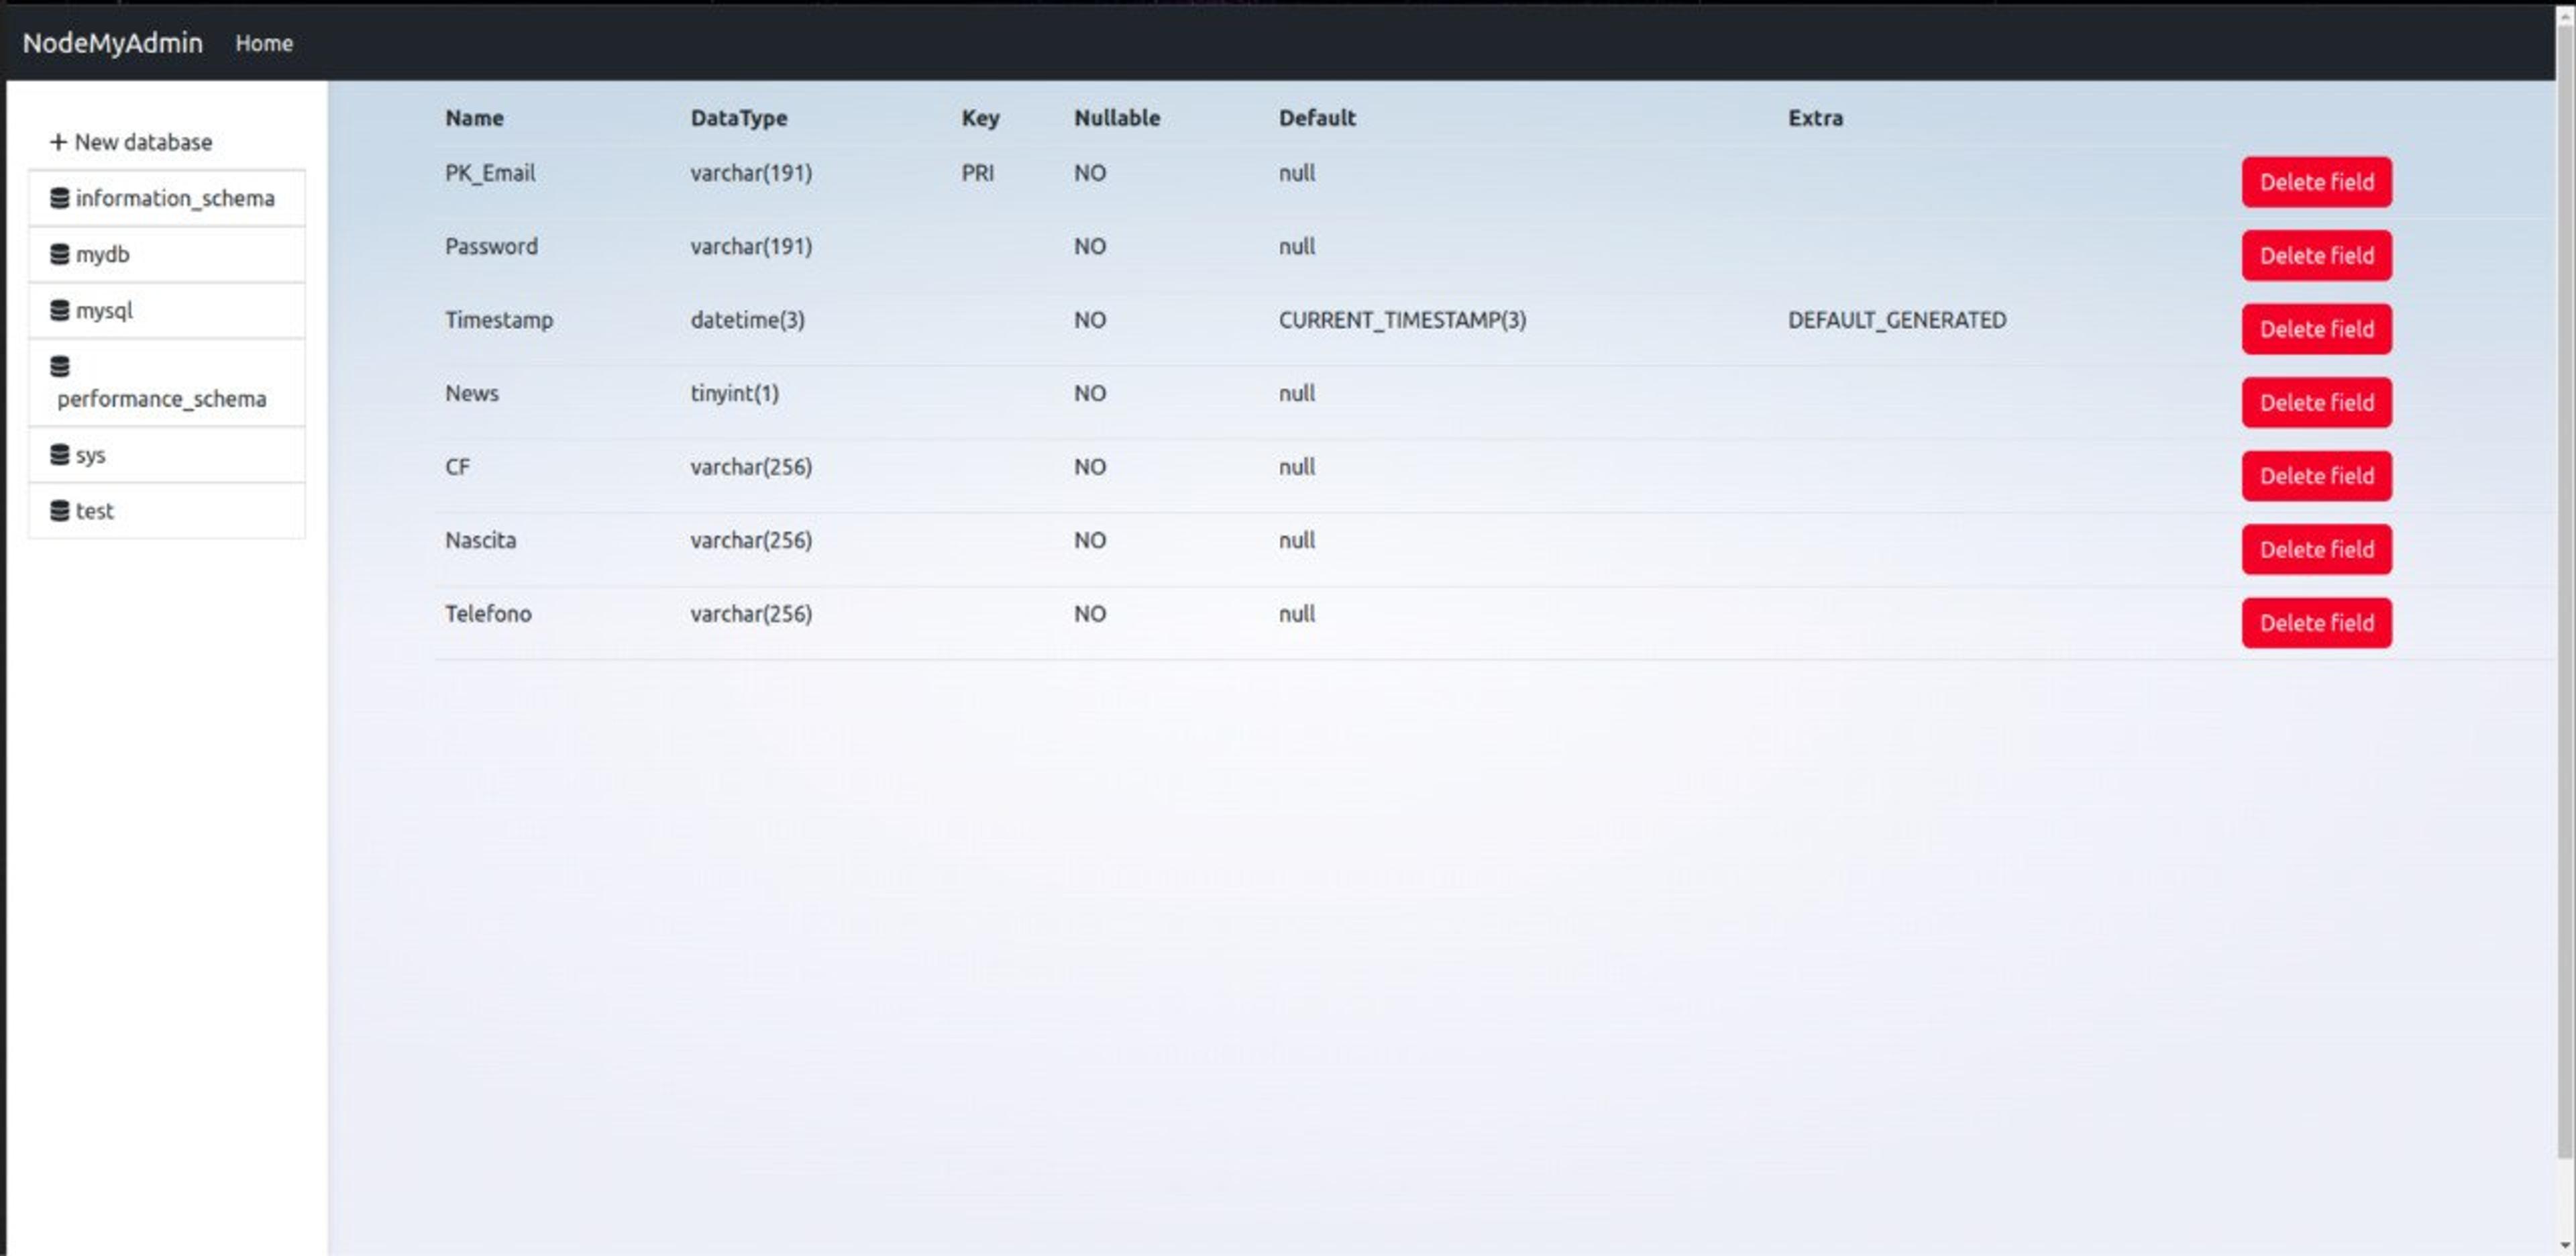Click the database icon beside mydb
The width and height of the screenshot is (2576, 1256).
tap(60, 254)
